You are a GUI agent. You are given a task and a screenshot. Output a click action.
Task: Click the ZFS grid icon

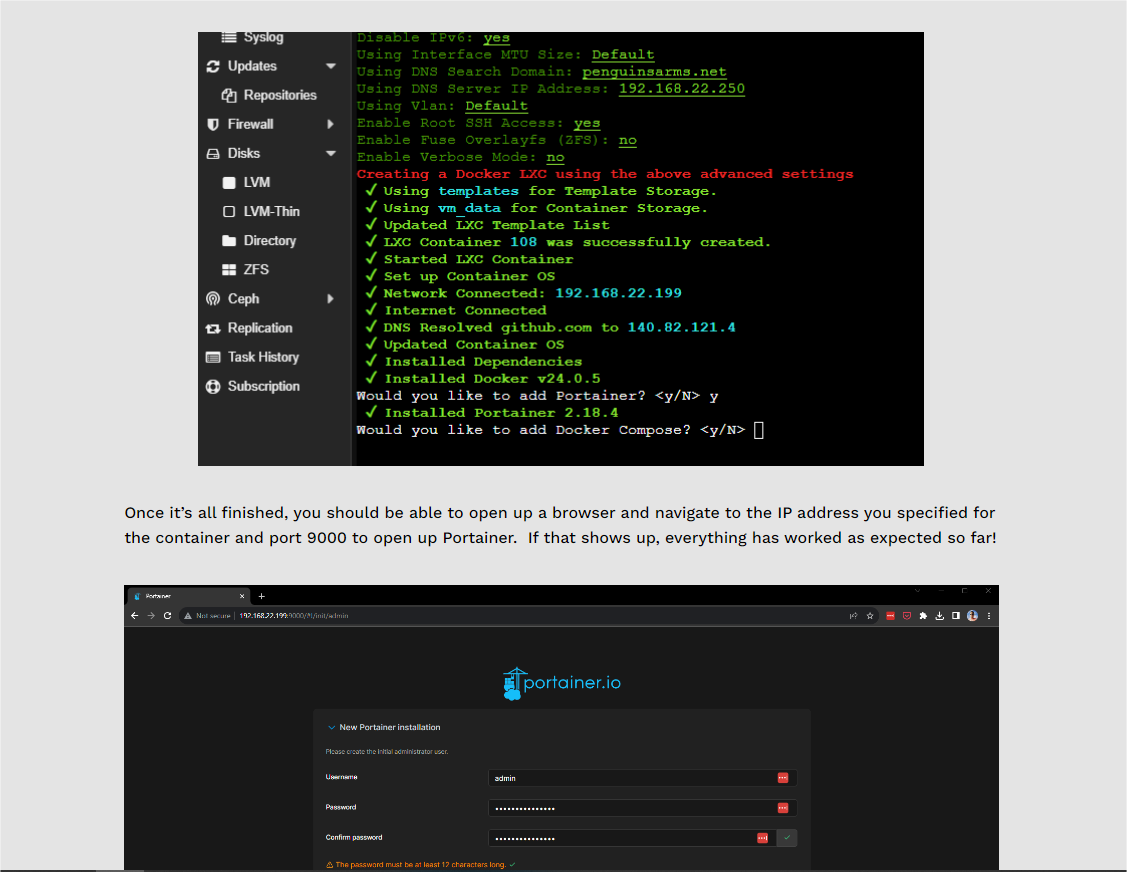229,270
